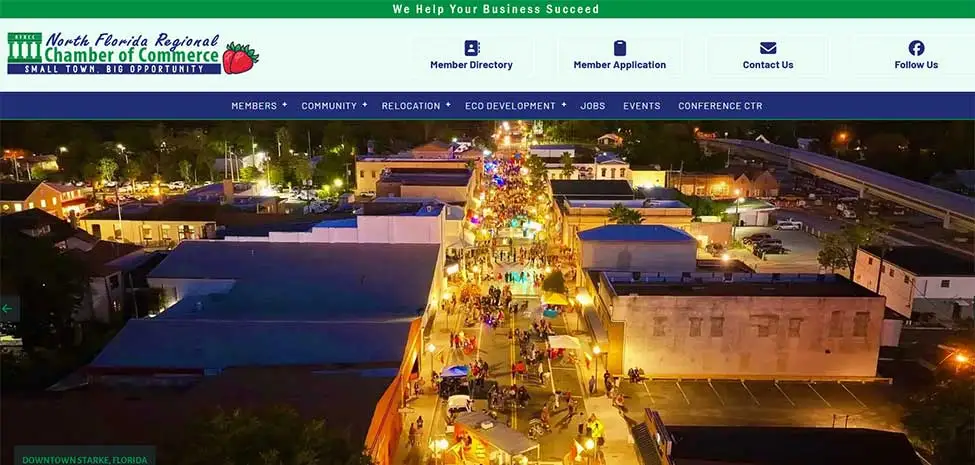Go to the Jobs page
Image resolution: width=975 pixels, height=465 pixels.
click(593, 106)
